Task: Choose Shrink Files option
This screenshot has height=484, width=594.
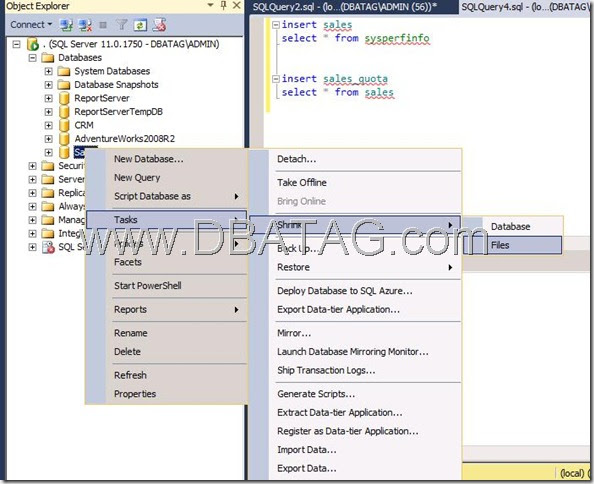Action: point(513,245)
